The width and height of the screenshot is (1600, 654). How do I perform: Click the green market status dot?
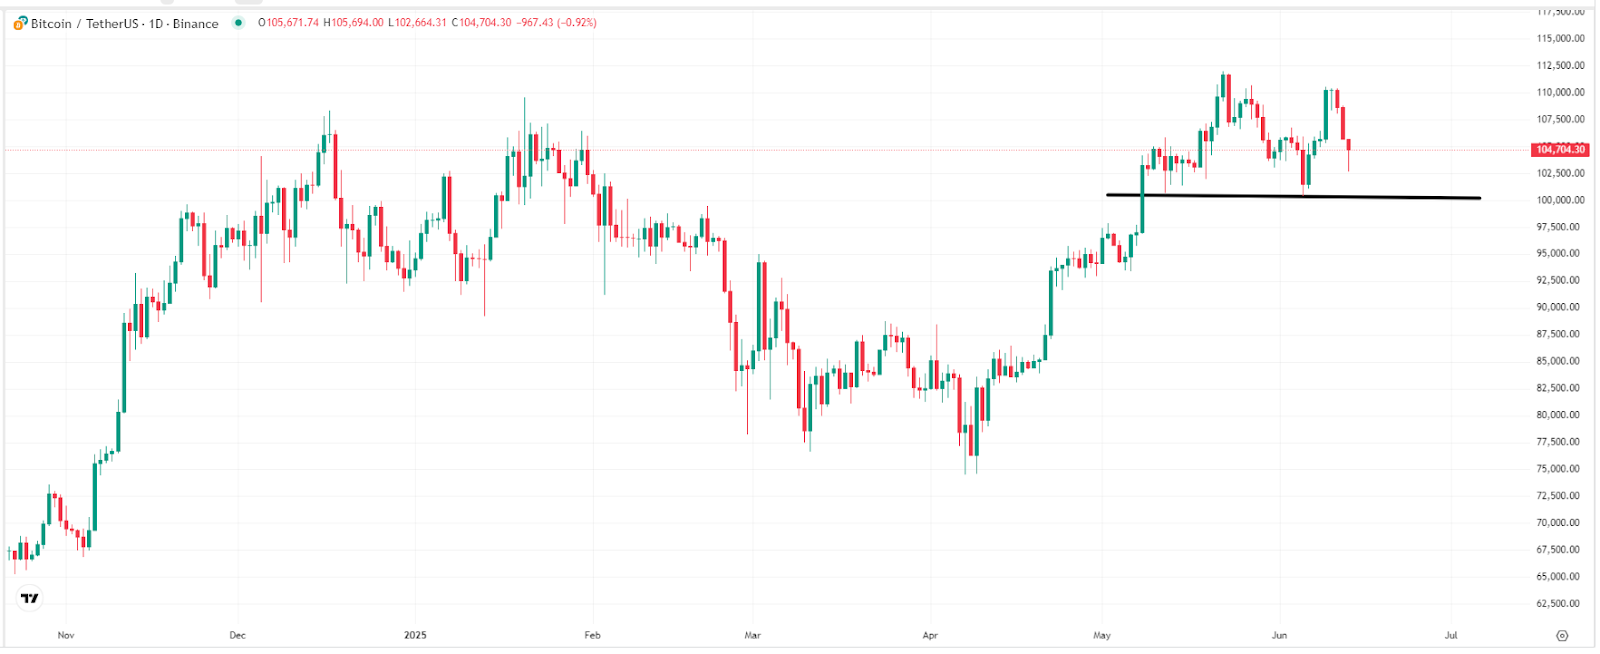238,23
